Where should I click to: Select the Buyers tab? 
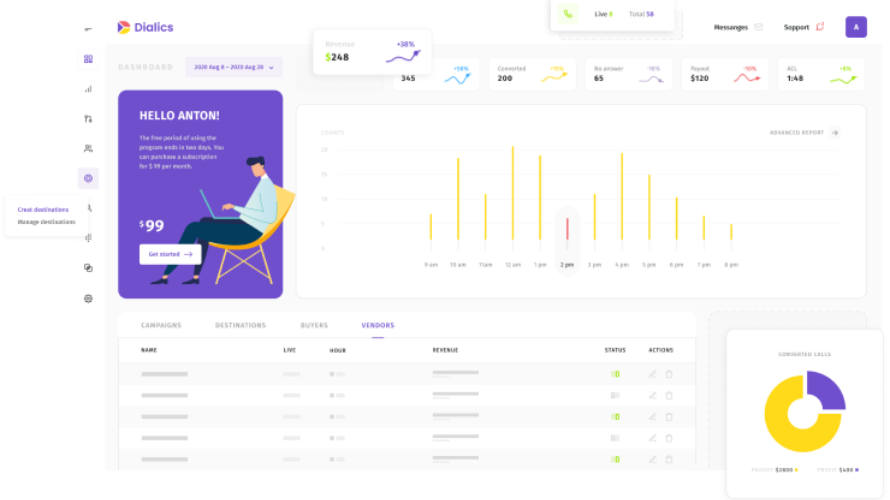[314, 325]
